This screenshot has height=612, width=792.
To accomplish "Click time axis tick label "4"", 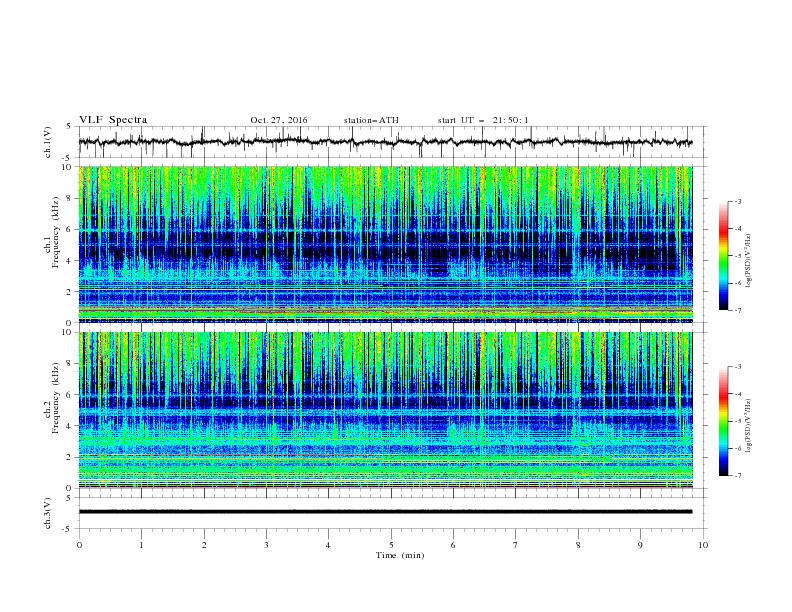I will pos(328,545).
